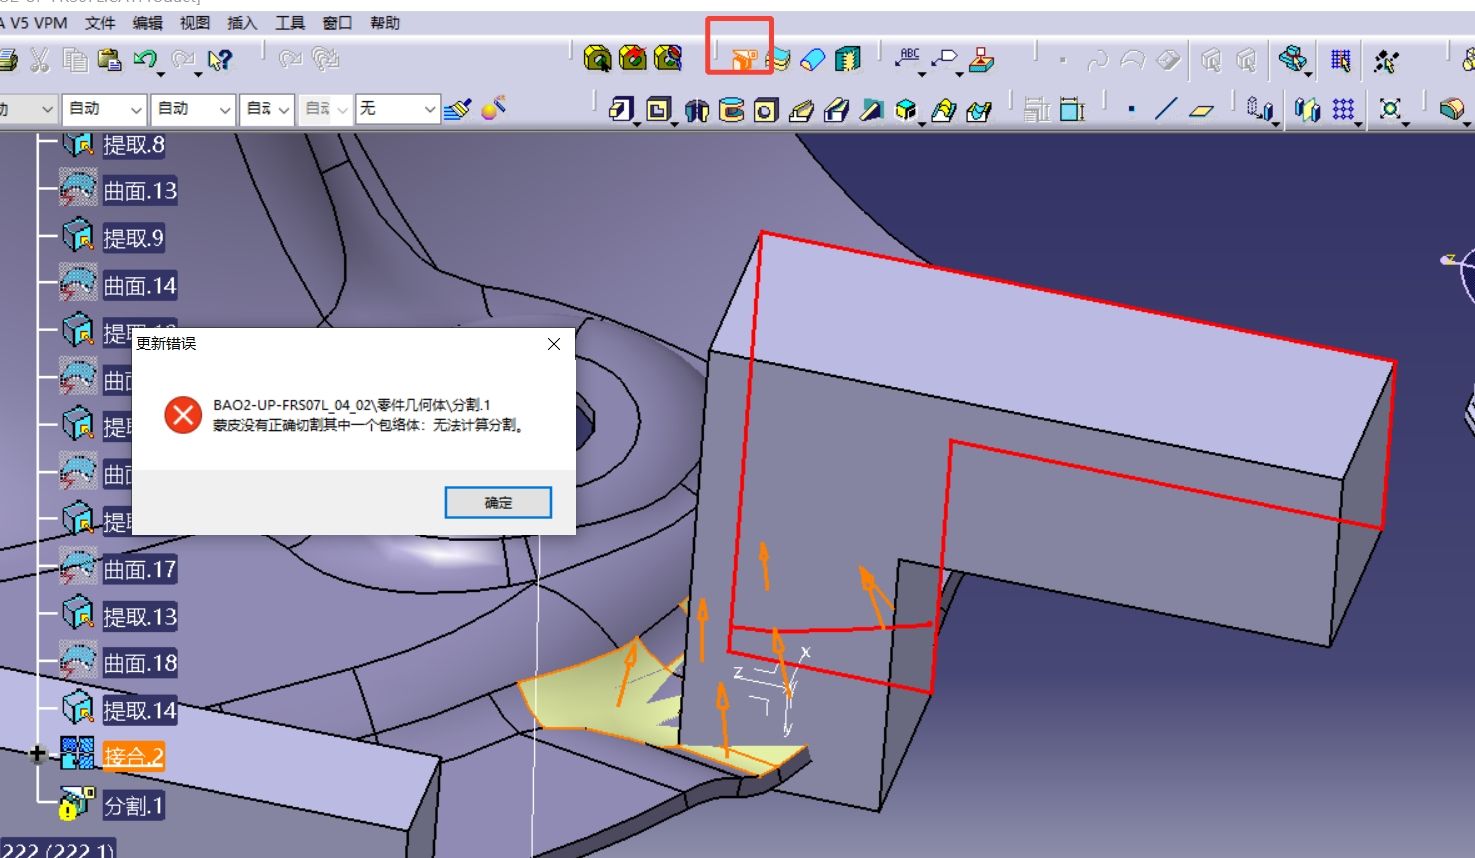Click the Pad tool icon

click(621, 109)
